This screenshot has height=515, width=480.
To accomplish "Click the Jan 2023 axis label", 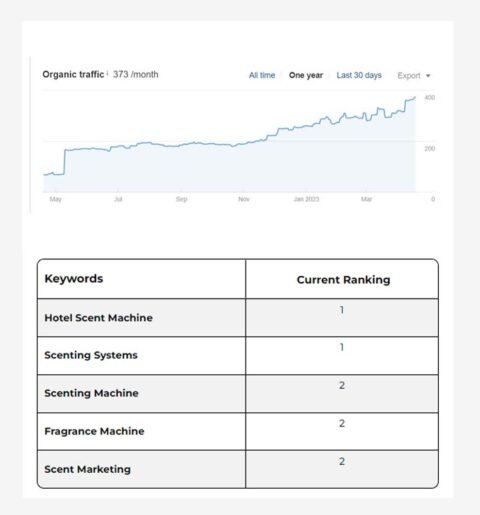I will point(306,199).
